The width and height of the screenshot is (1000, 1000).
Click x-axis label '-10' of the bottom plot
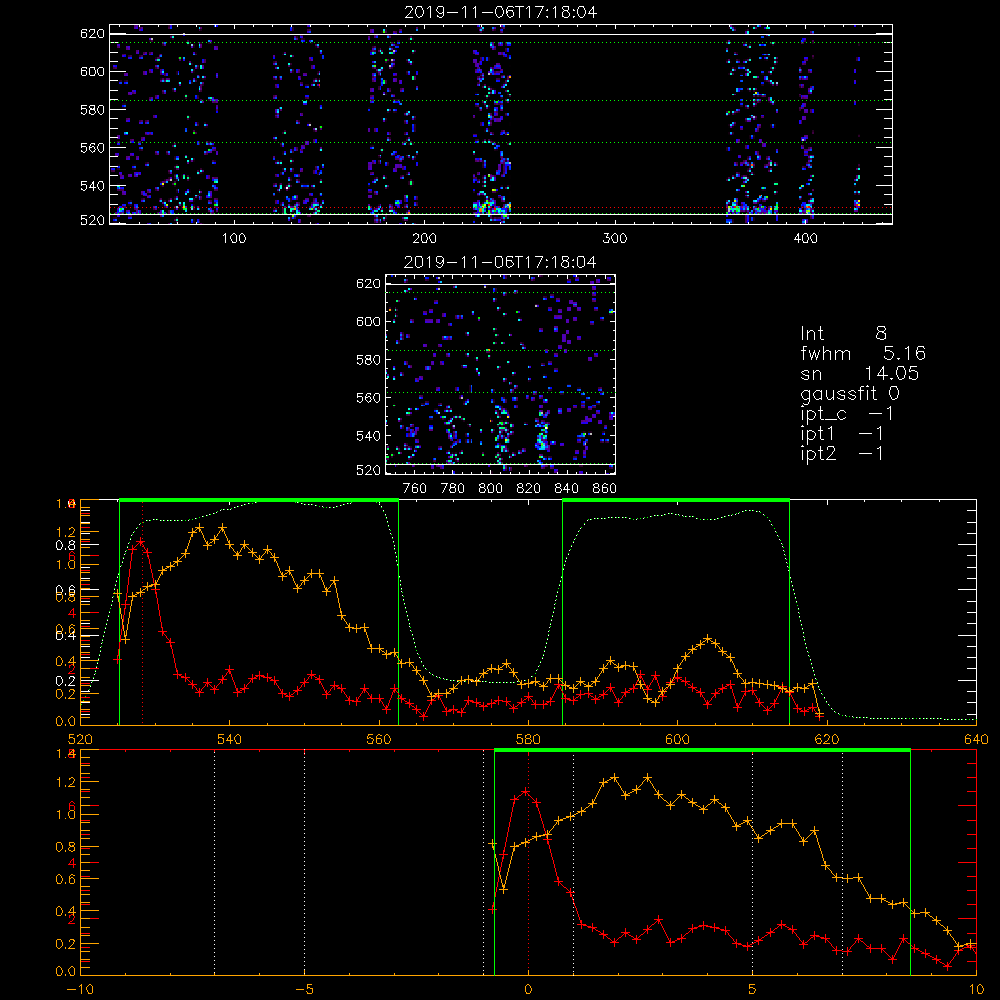pyautogui.click(x=80, y=989)
